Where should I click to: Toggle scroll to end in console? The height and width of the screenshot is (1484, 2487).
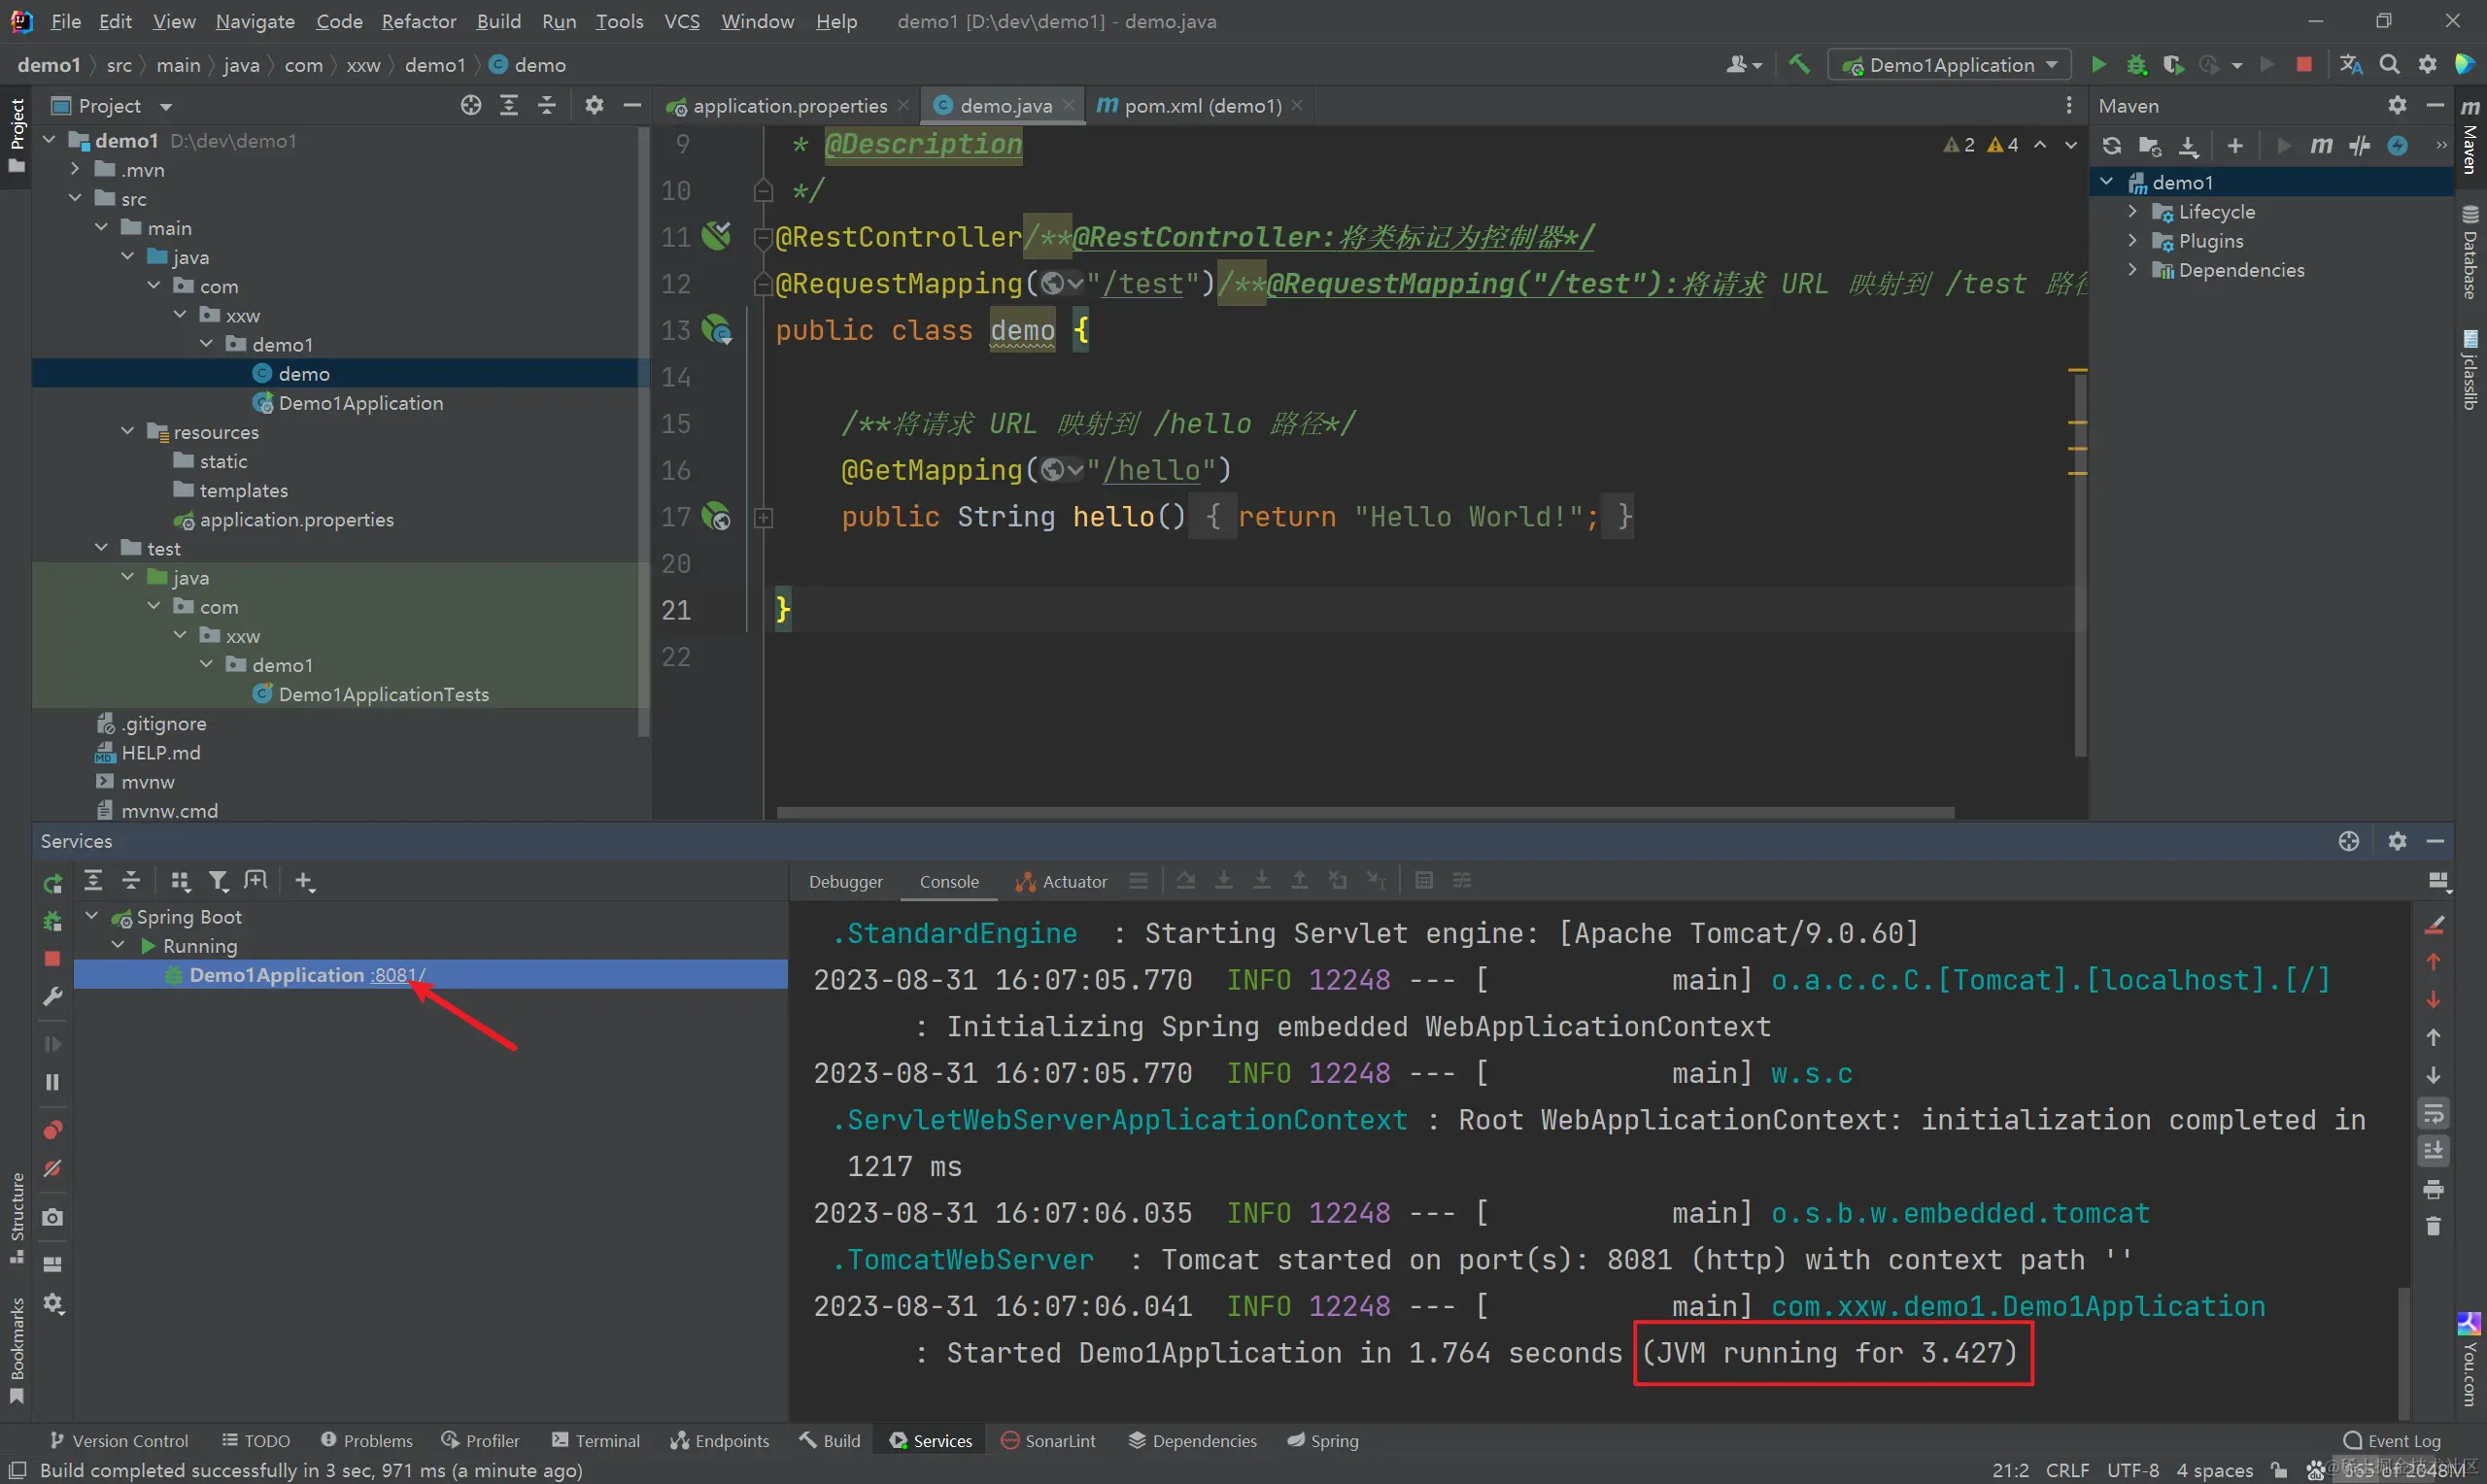(2433, 1150)
